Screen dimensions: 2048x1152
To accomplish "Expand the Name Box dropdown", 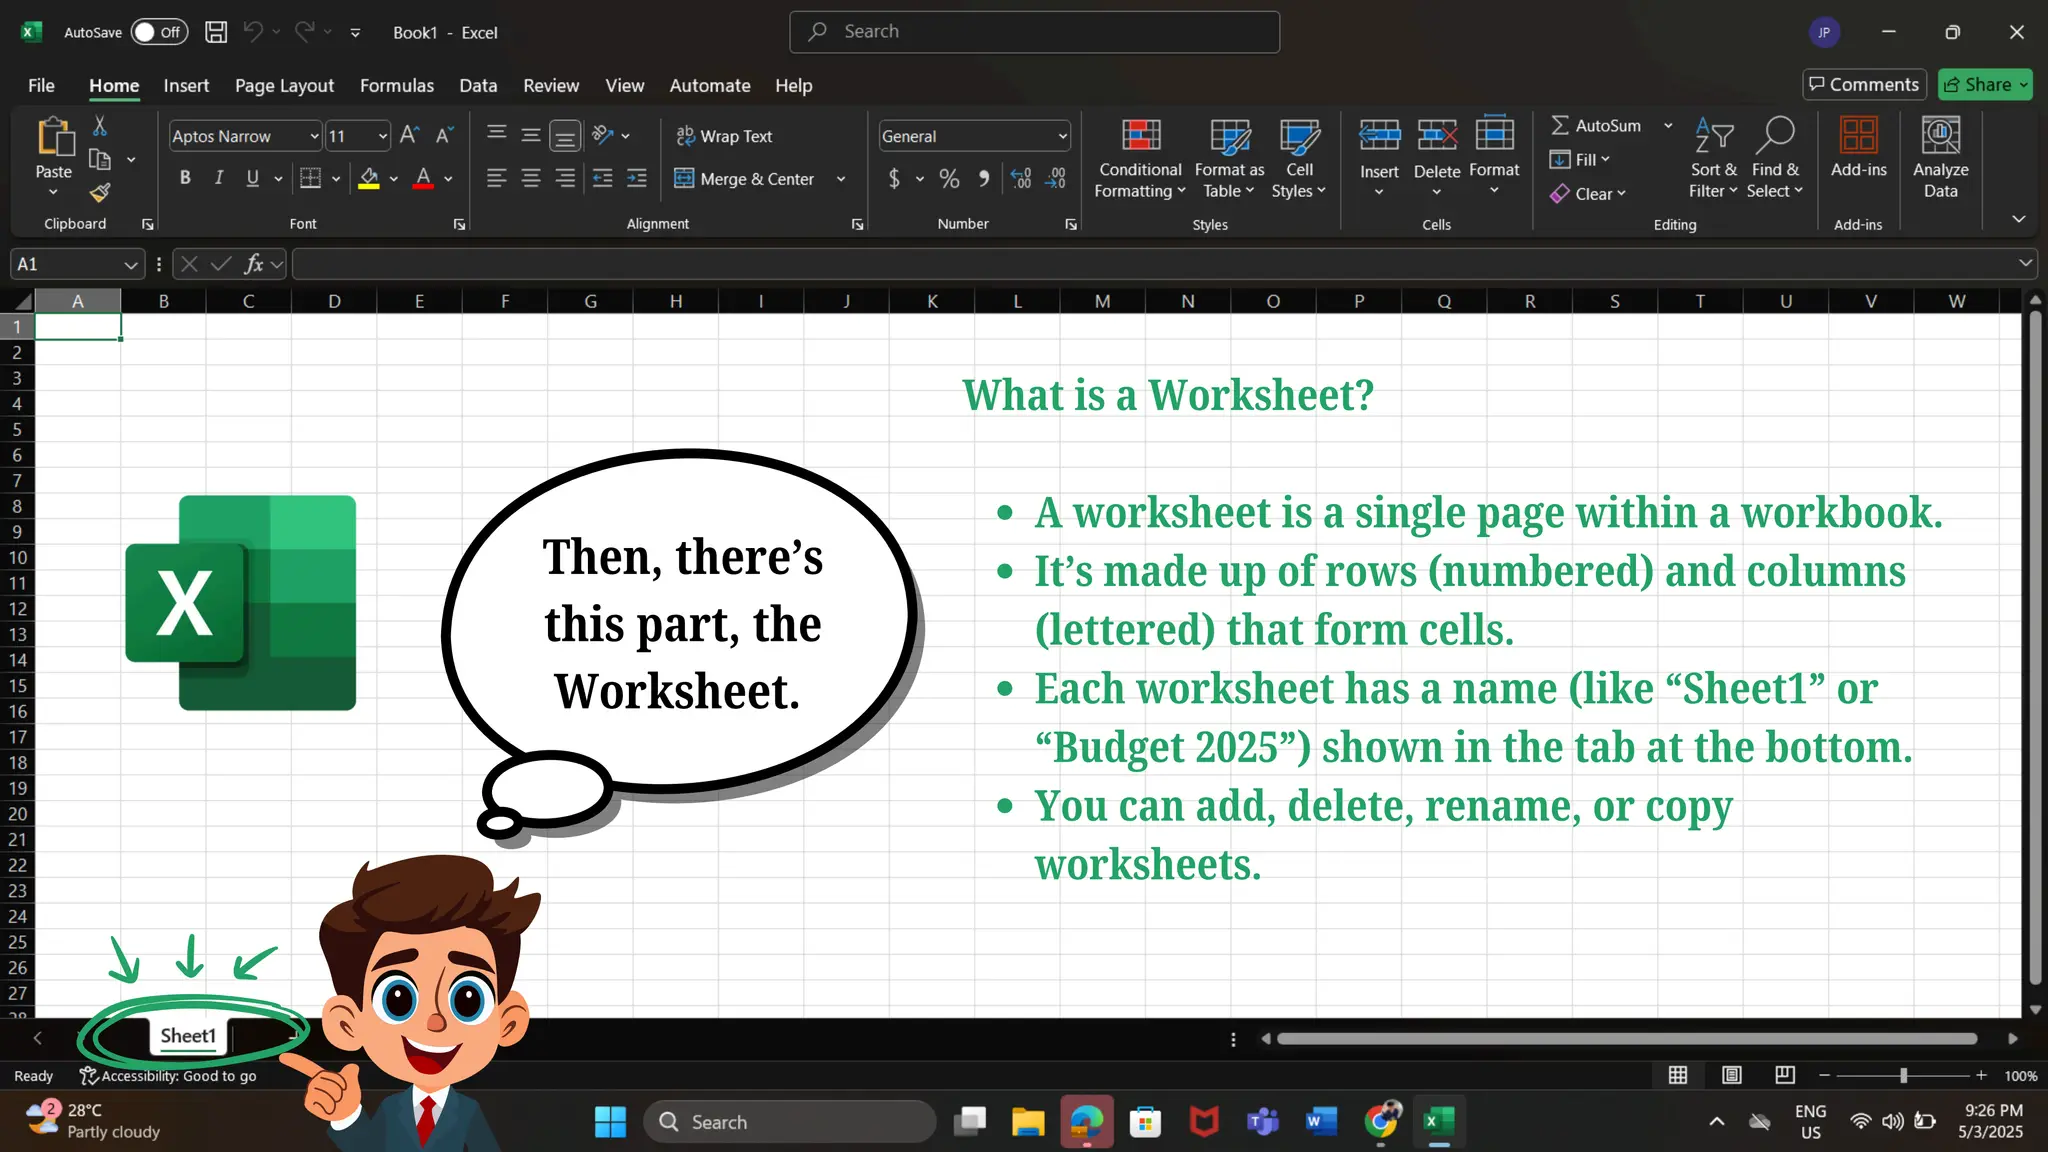I will point(130,264).
